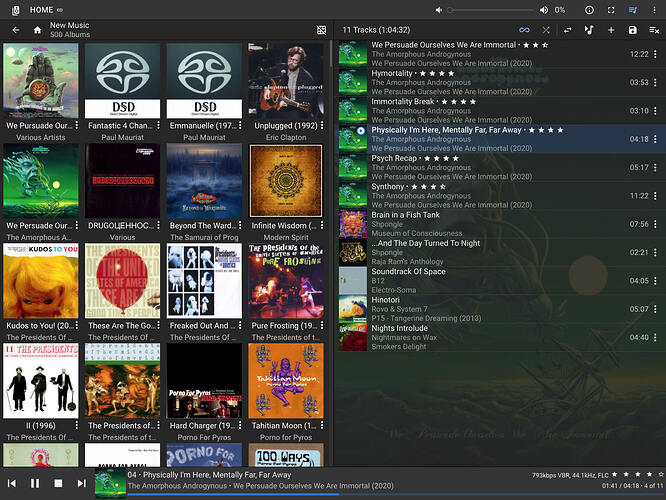
Task: Open menu for Unplugged (1992) album
Action: 322,125
